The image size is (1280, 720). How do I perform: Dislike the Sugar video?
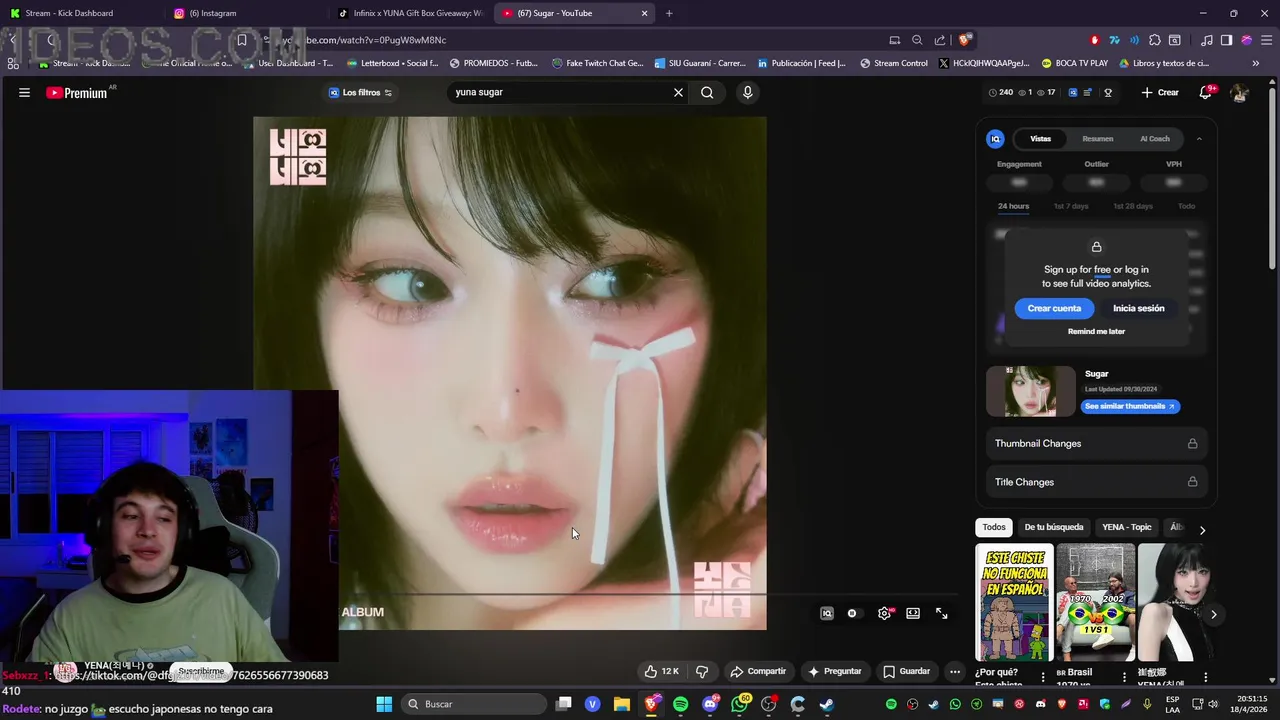702,671
